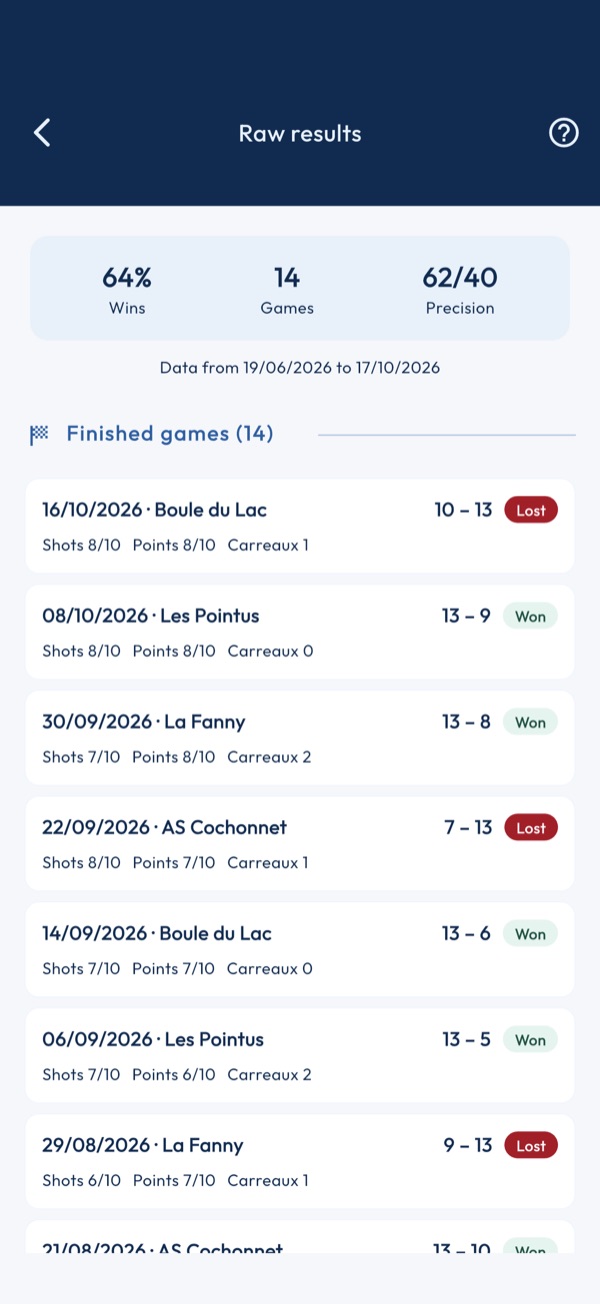The width and height of the screenshot is (600, 1304).
Task: Tap the 62/40 Precision statistic
Action: [x=460, y=289]
